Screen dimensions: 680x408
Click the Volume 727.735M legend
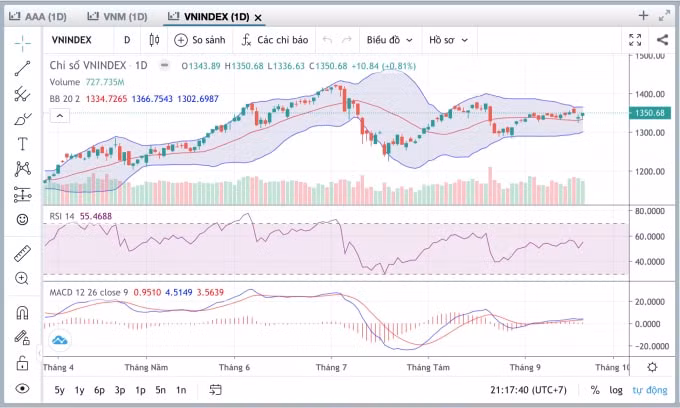(x=87, y=82)
